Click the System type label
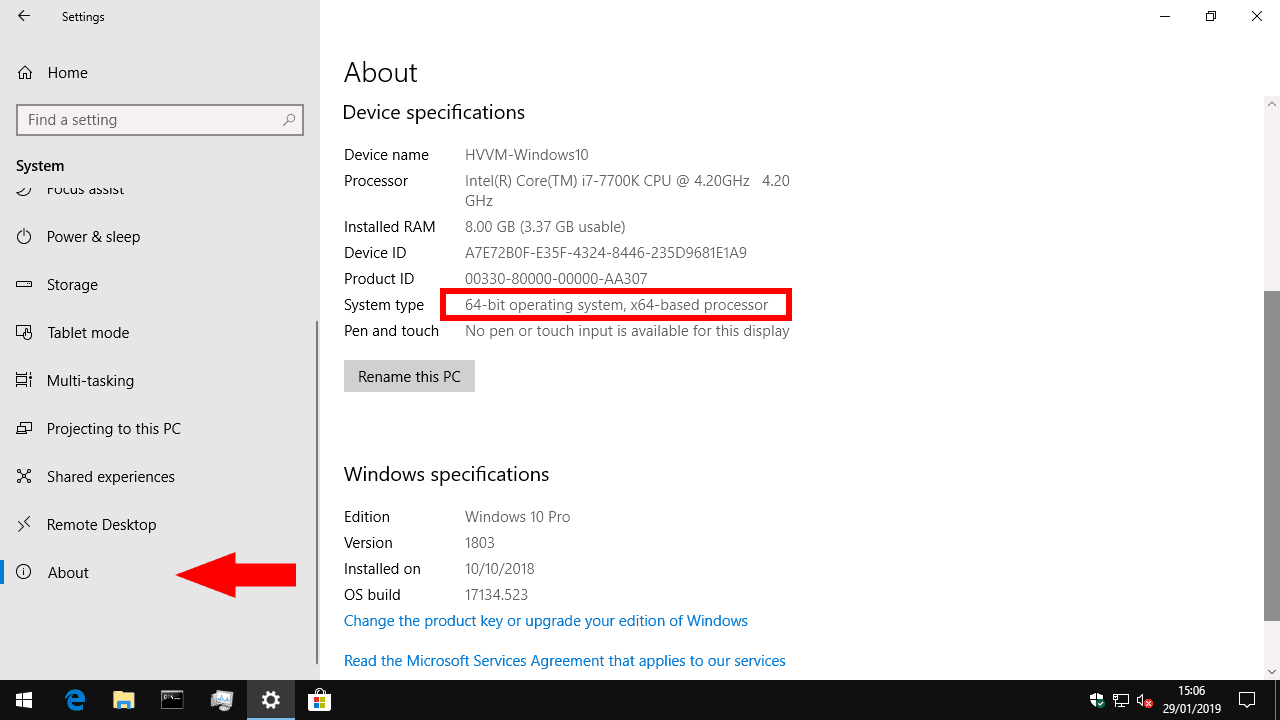 coord(384,305)
